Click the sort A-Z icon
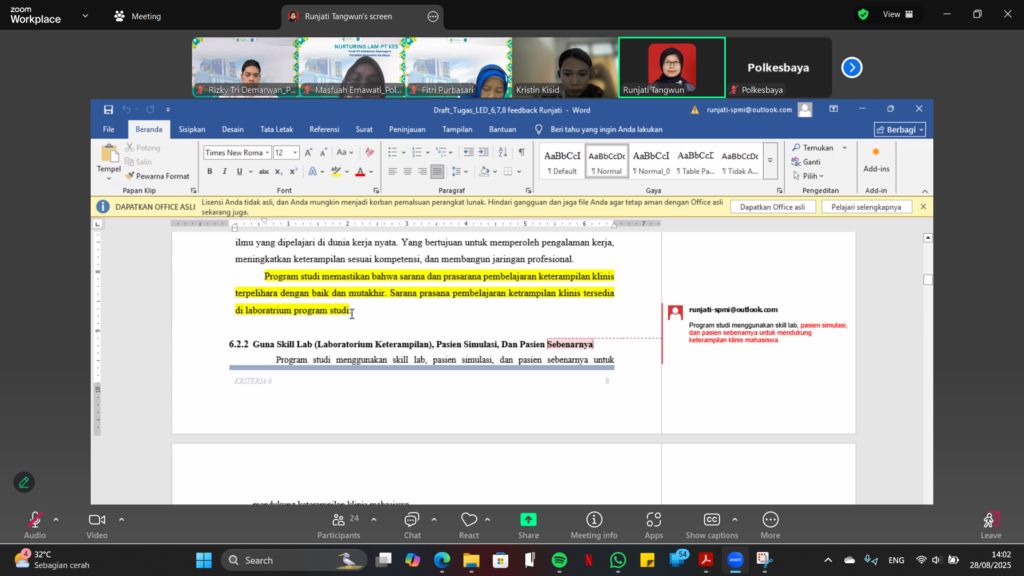 (502, 152)
